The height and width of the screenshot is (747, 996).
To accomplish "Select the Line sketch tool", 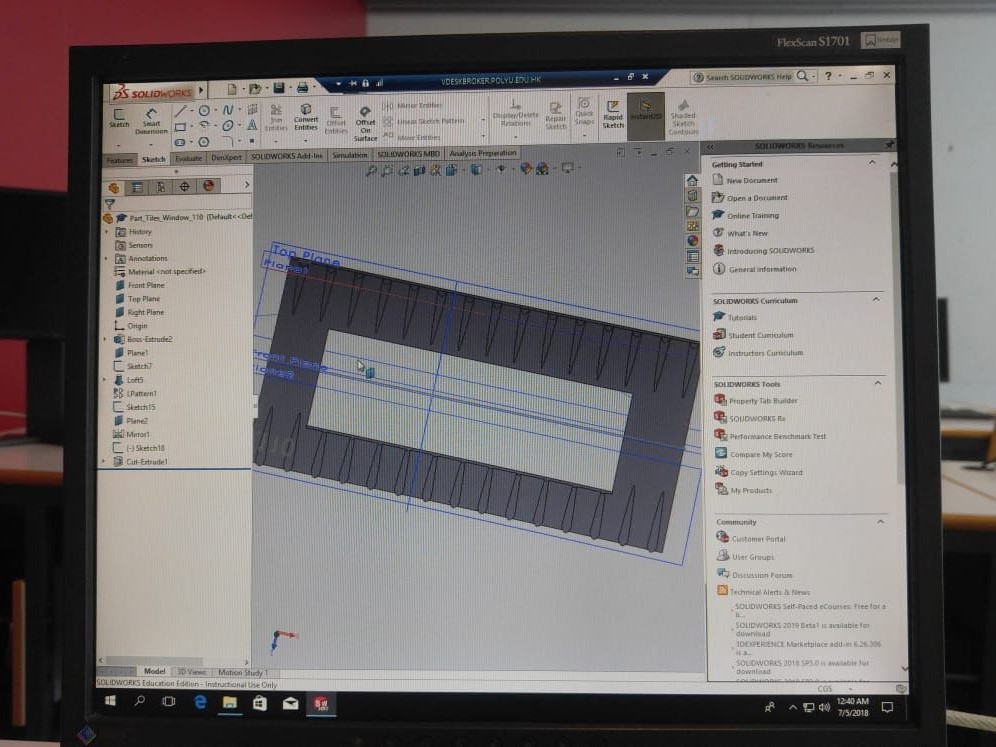I will [181, 111].
